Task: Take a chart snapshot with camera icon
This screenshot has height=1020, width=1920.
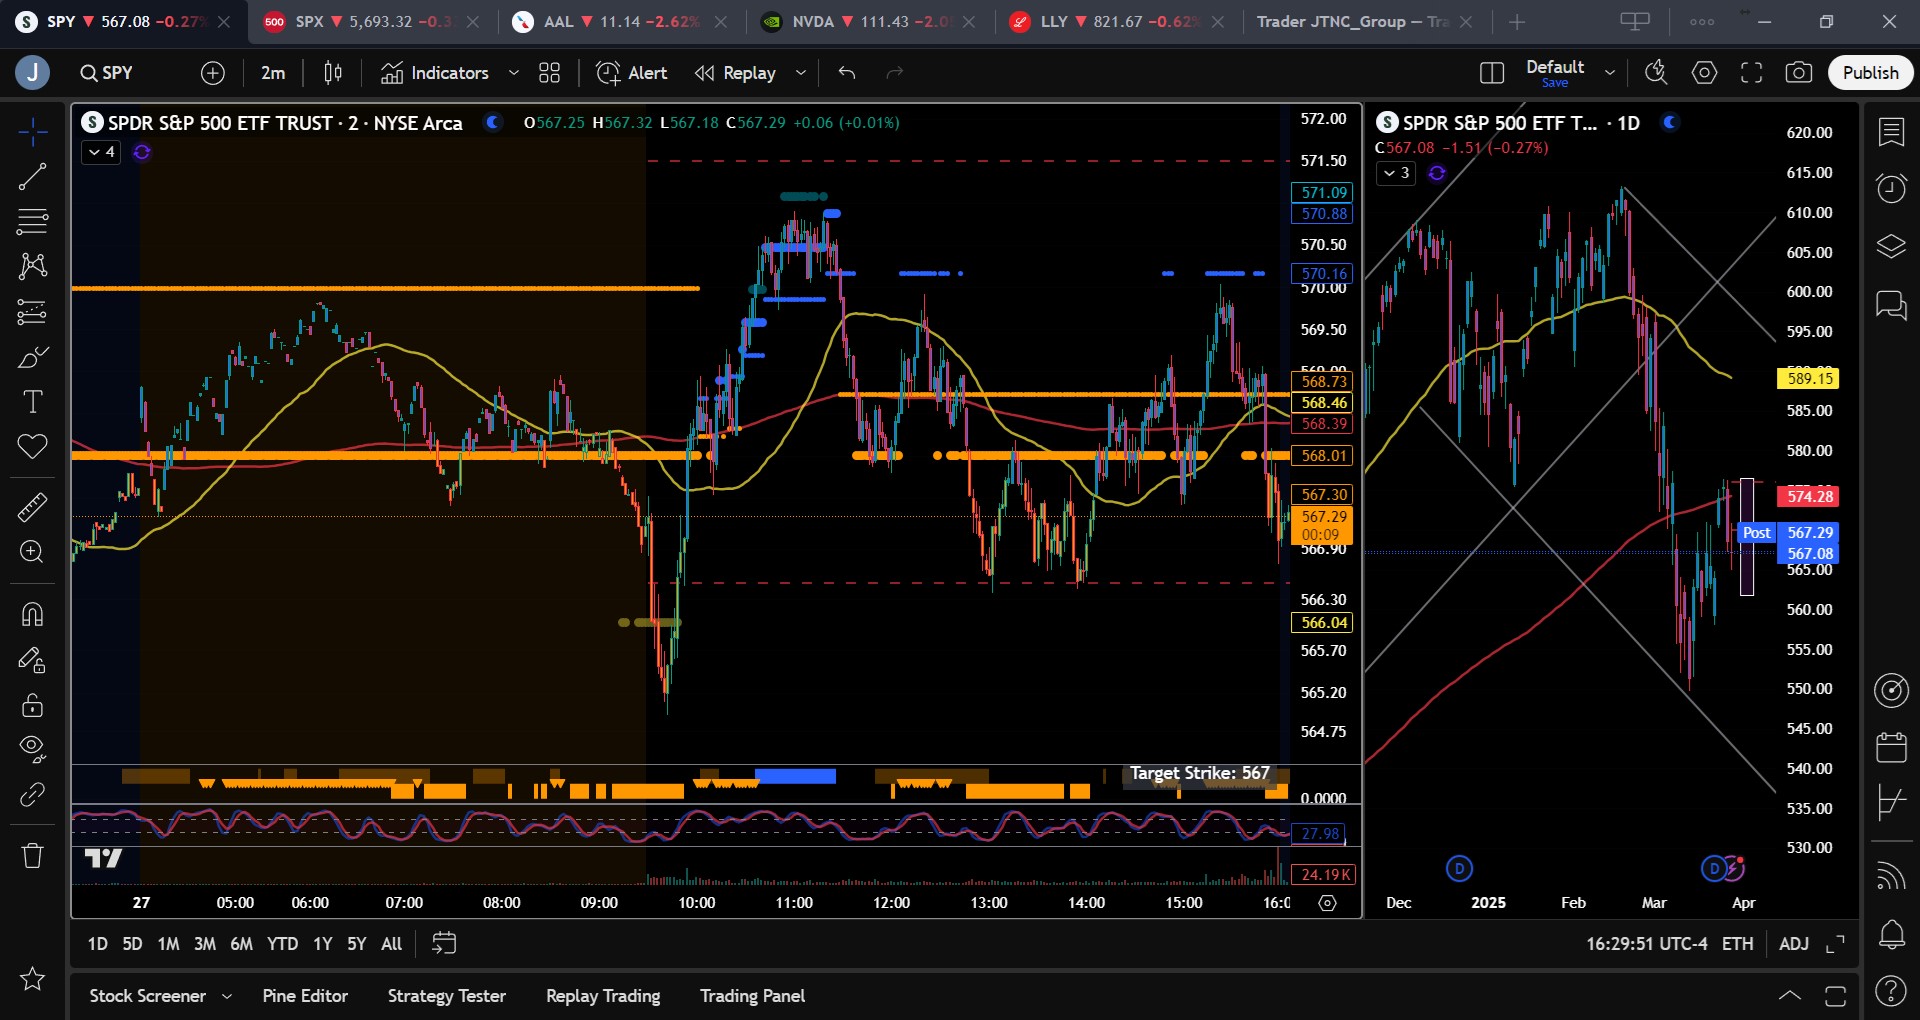Action: pos(1798,73)
